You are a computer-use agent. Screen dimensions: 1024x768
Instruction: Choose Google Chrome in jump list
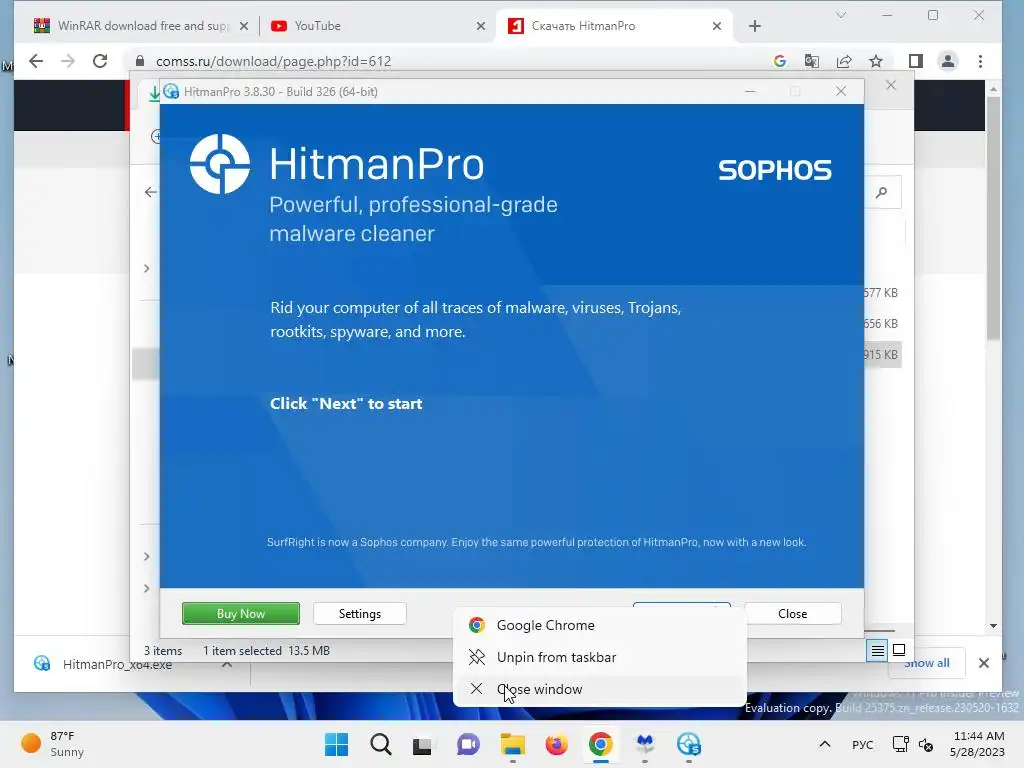click(600, 625)
